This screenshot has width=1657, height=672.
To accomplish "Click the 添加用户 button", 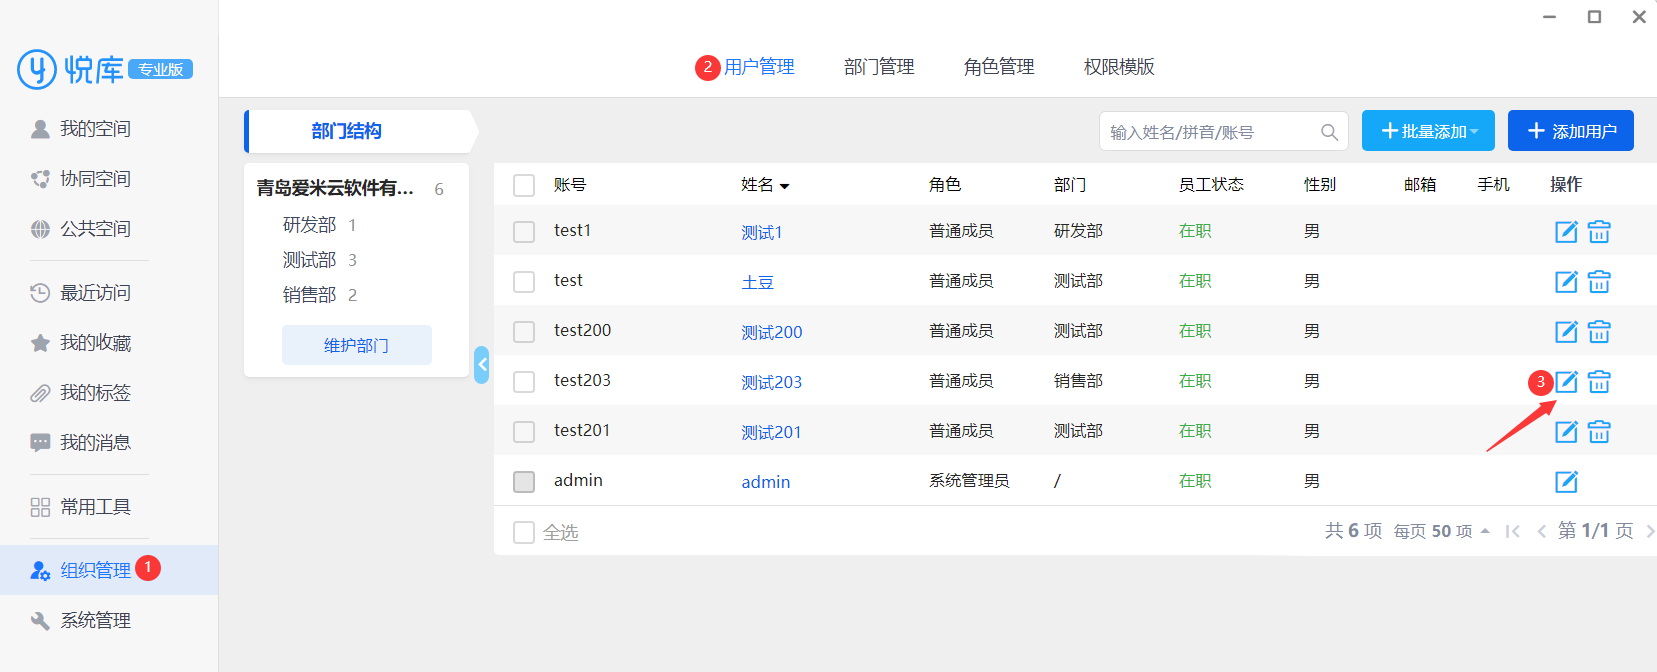I will pyautogui.click(x=1570, y=131).
